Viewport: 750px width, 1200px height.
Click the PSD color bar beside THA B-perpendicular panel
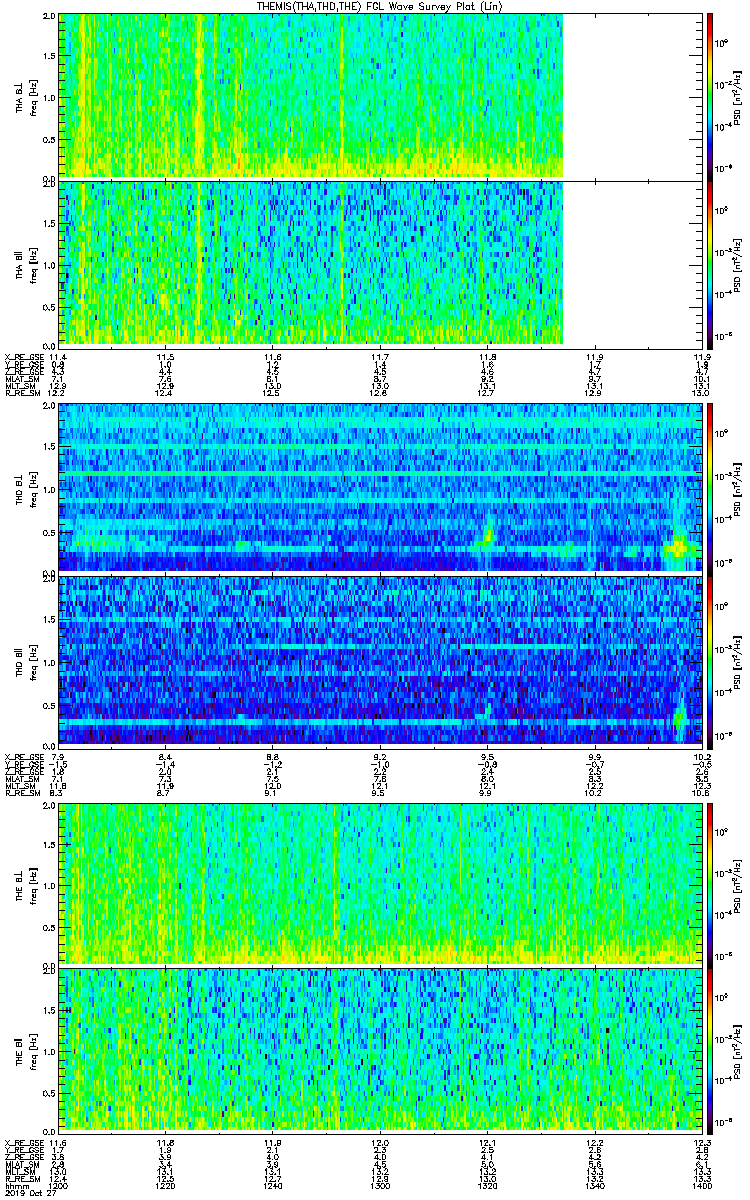coord(710,95)
